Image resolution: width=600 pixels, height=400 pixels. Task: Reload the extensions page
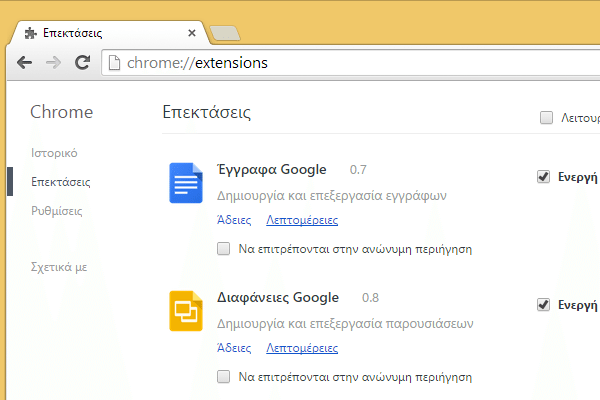(82, 62)
